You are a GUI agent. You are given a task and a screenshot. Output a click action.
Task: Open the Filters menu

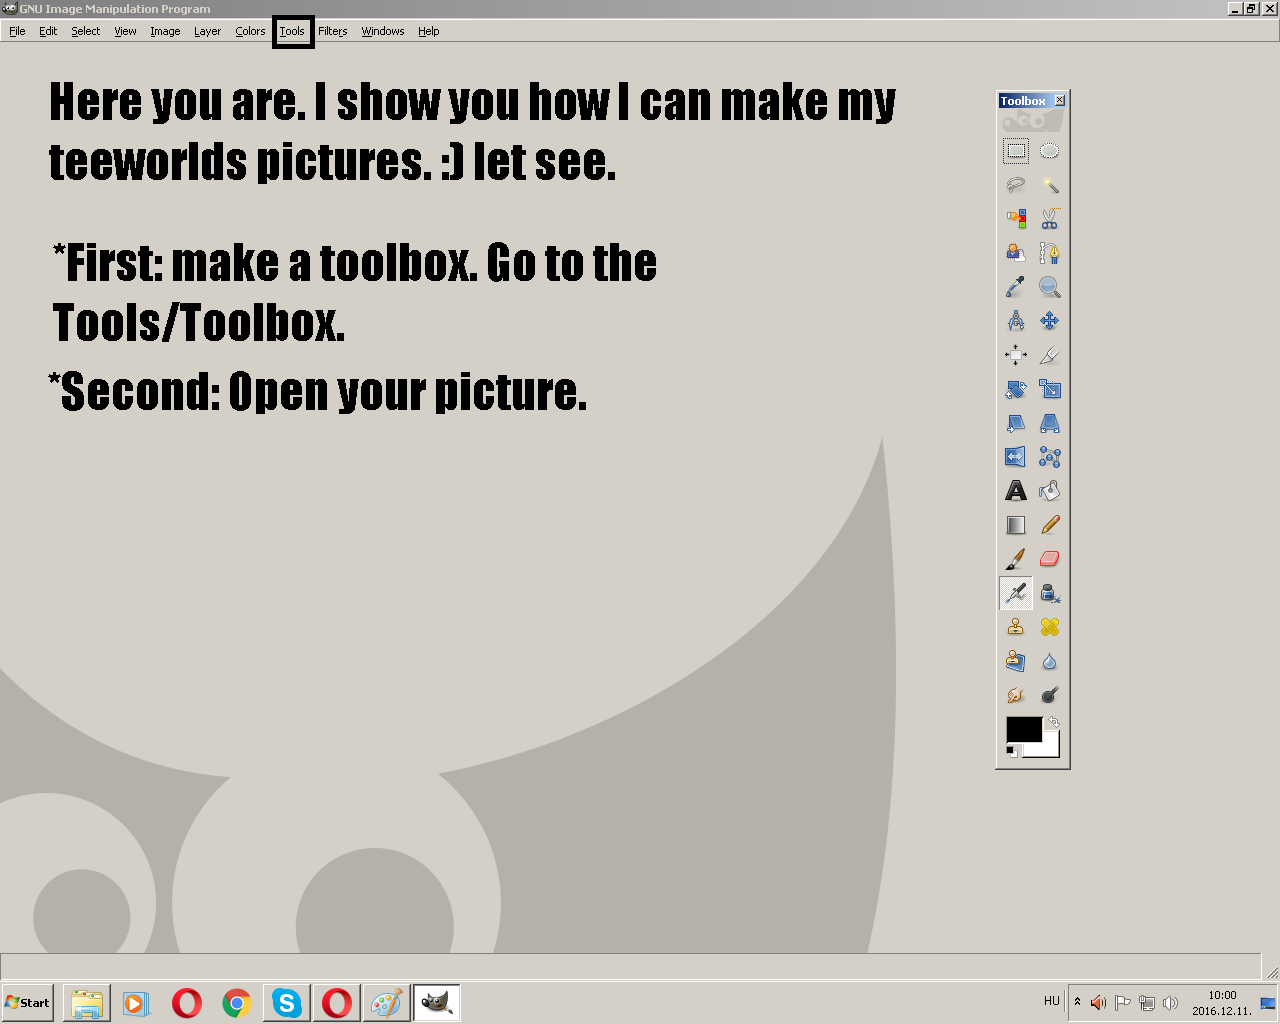click(332, 31)
